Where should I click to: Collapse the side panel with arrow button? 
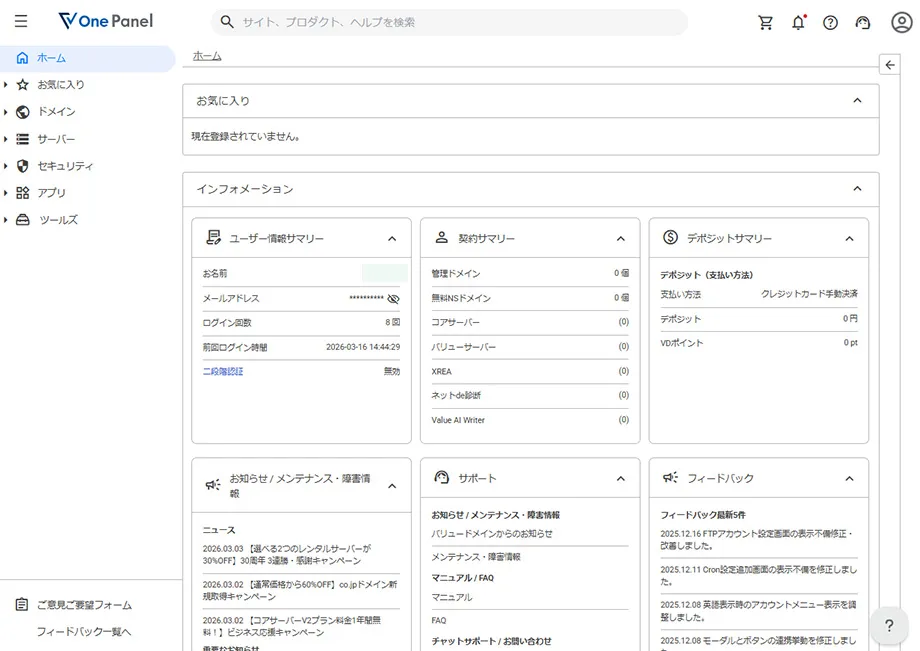(x=889, y=65)
